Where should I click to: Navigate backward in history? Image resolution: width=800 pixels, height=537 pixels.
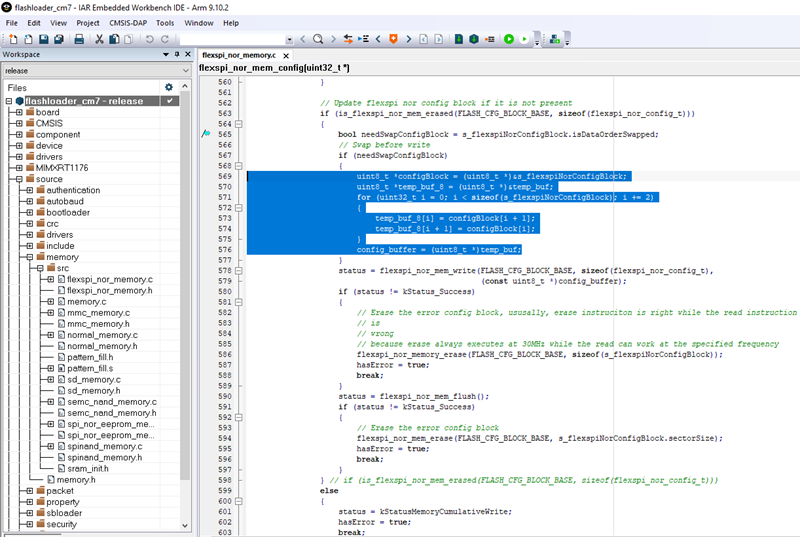tap(423, 39)
